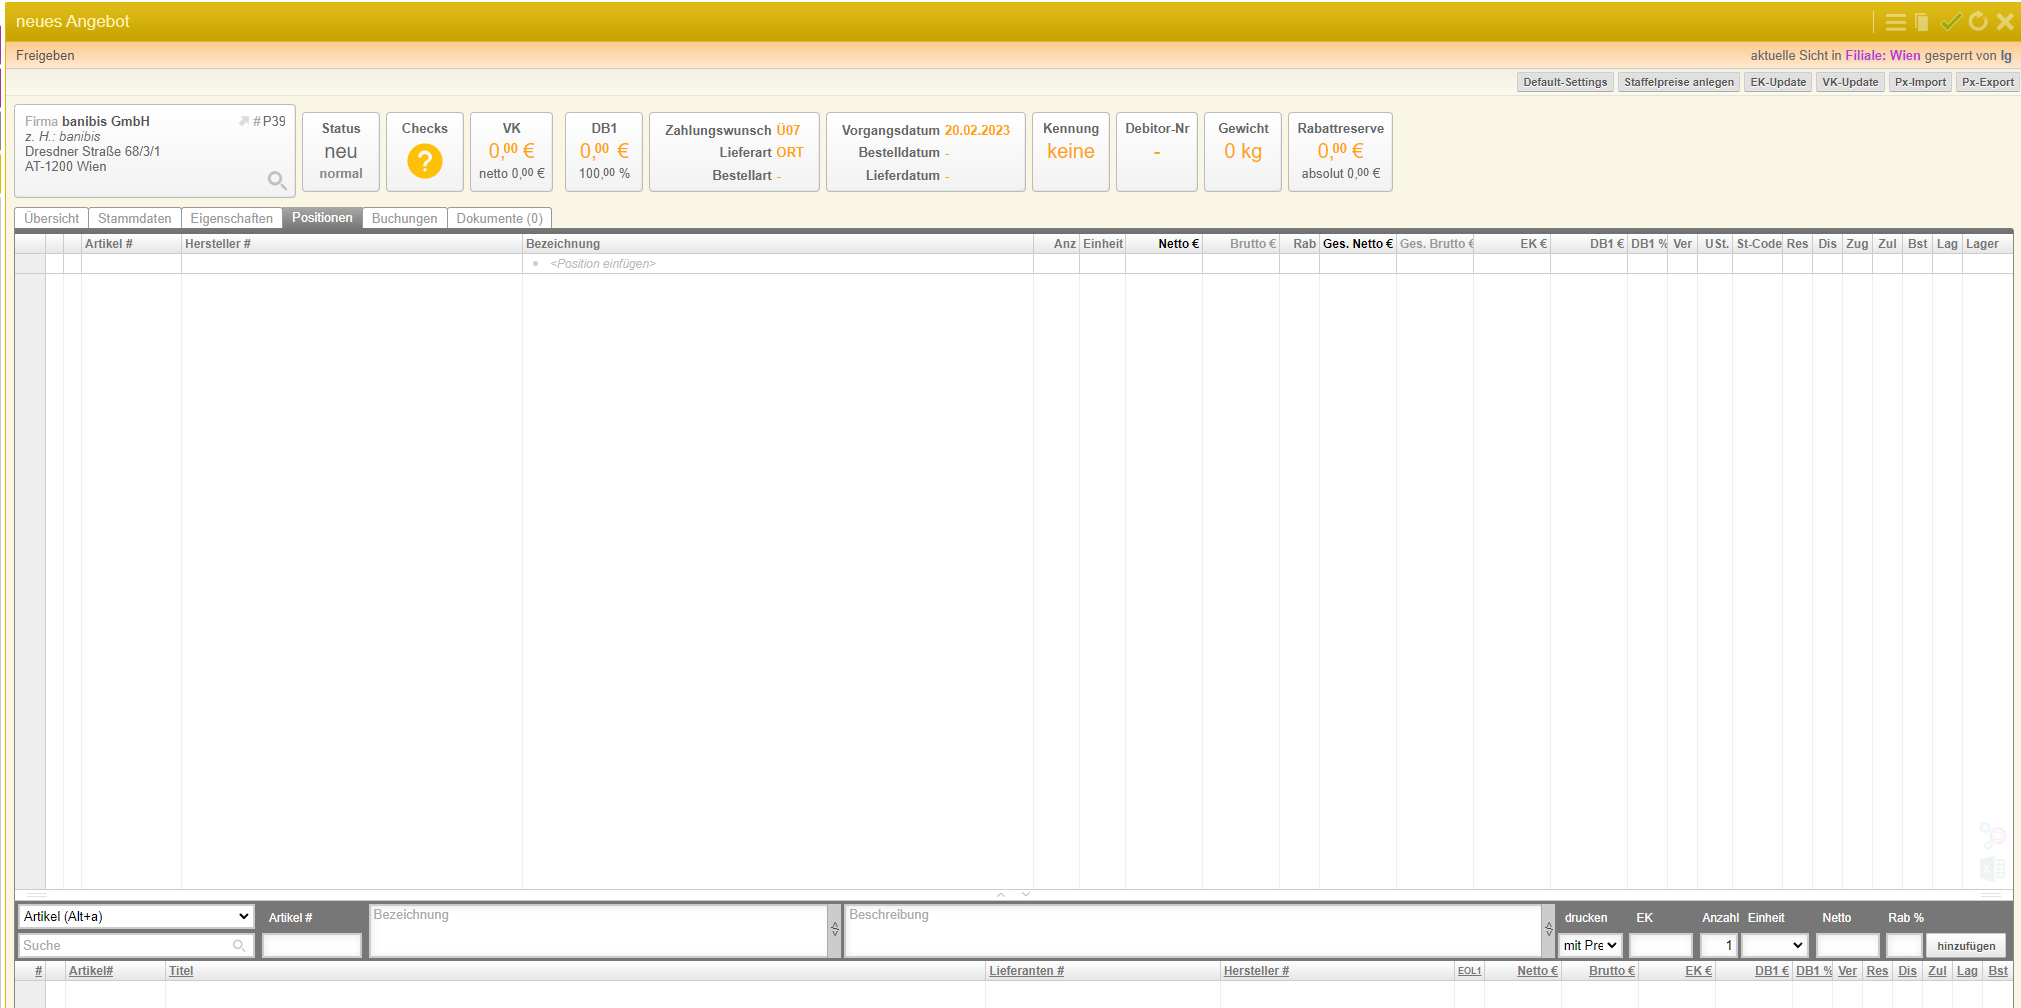This screenshot has width=2021, height=1008.
Task: Click the Filiale: Wien label
Action: click(1883, 55)
